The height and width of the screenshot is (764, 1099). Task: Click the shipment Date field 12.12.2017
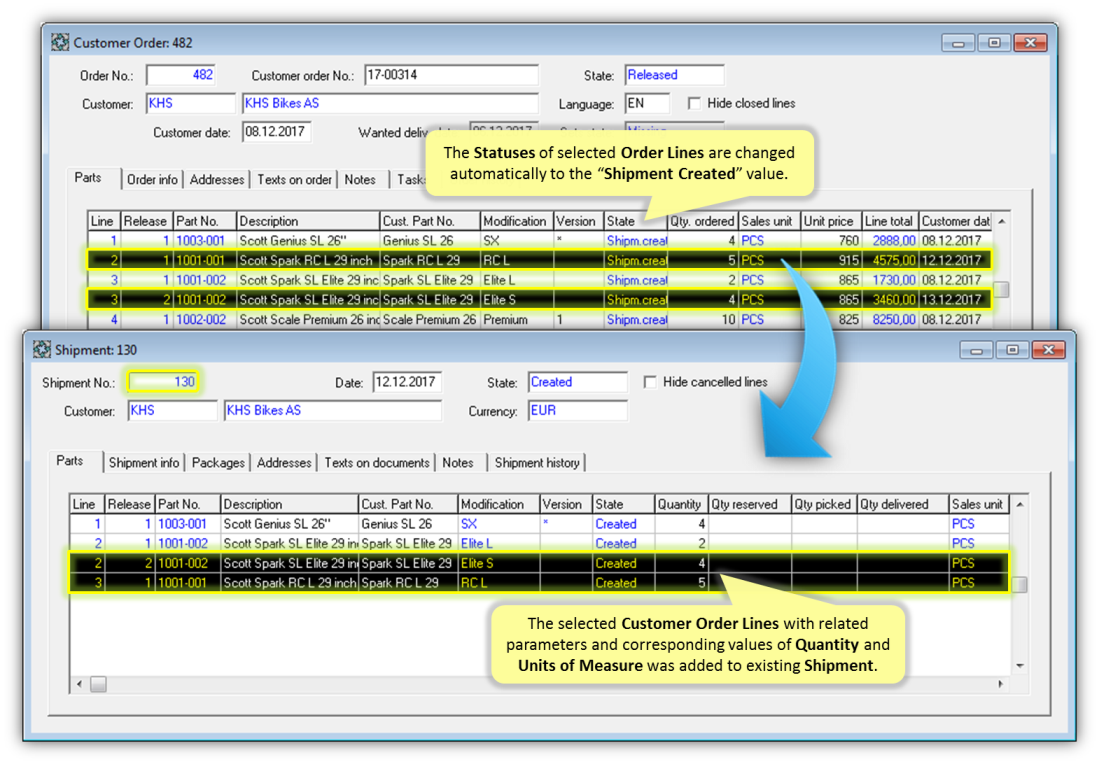coord(407,382)
